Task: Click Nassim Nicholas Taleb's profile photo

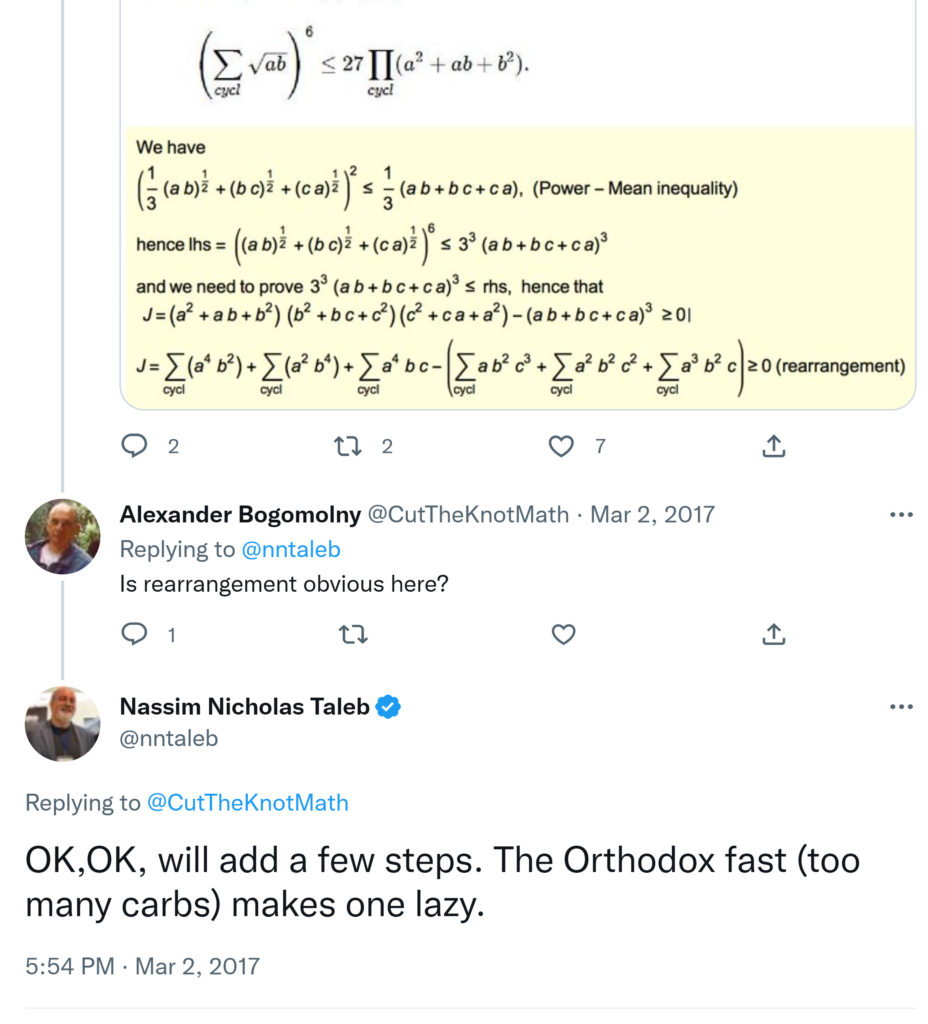Action: click(62, 723)
